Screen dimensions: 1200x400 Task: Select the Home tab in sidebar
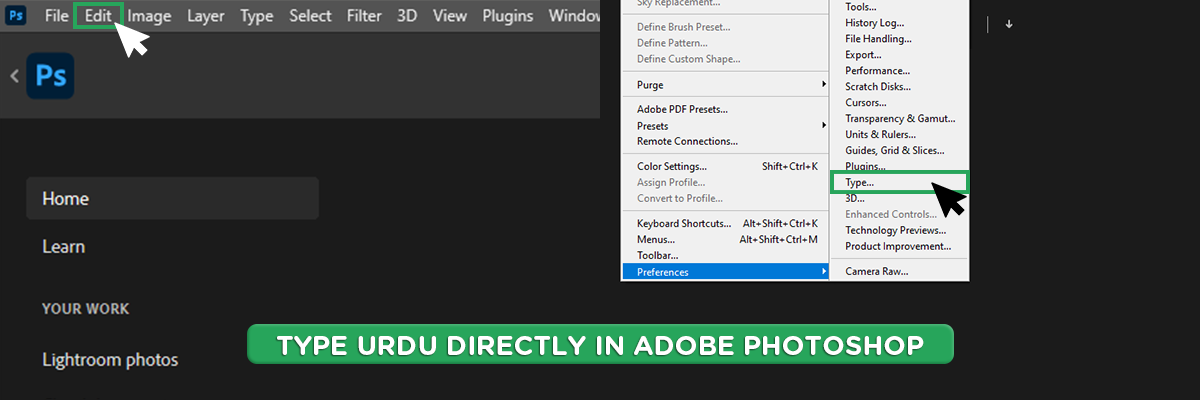tap(172, 198)
